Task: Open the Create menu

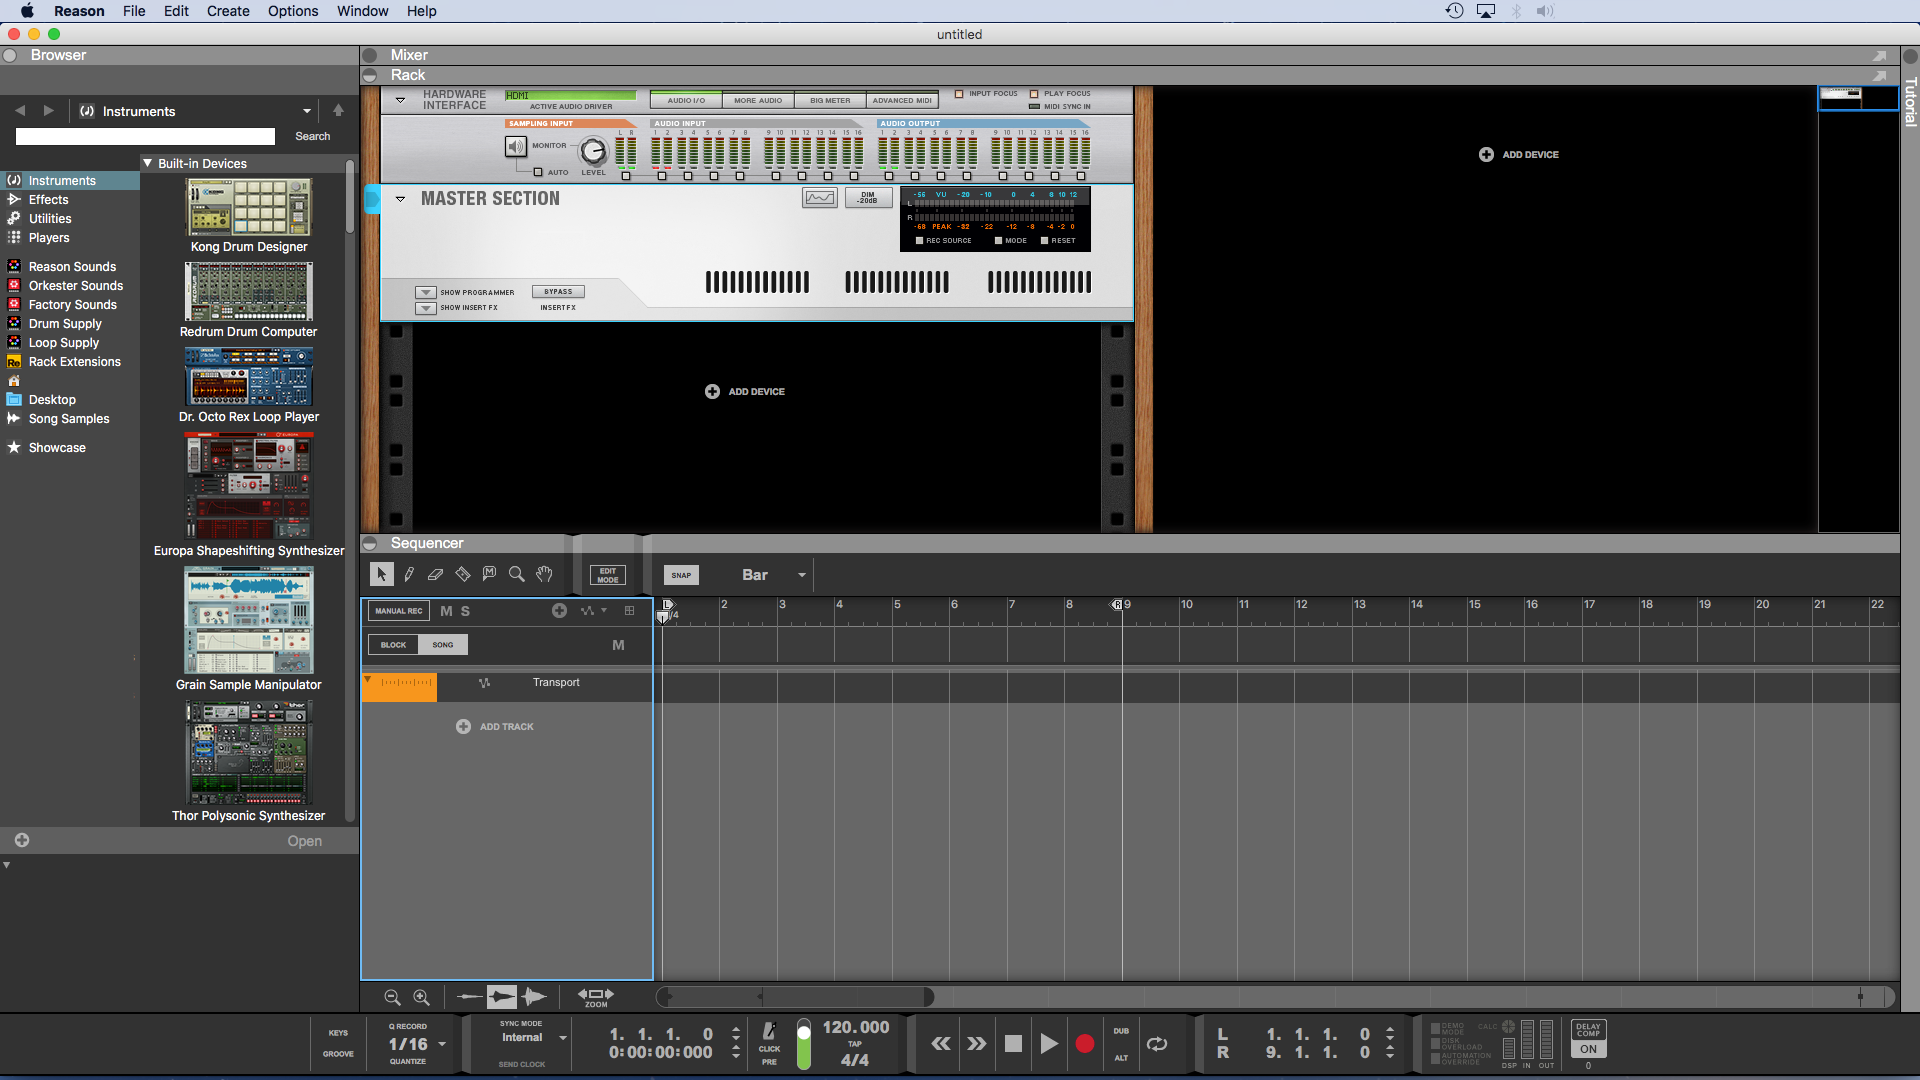Action: (x=228, y=11)
